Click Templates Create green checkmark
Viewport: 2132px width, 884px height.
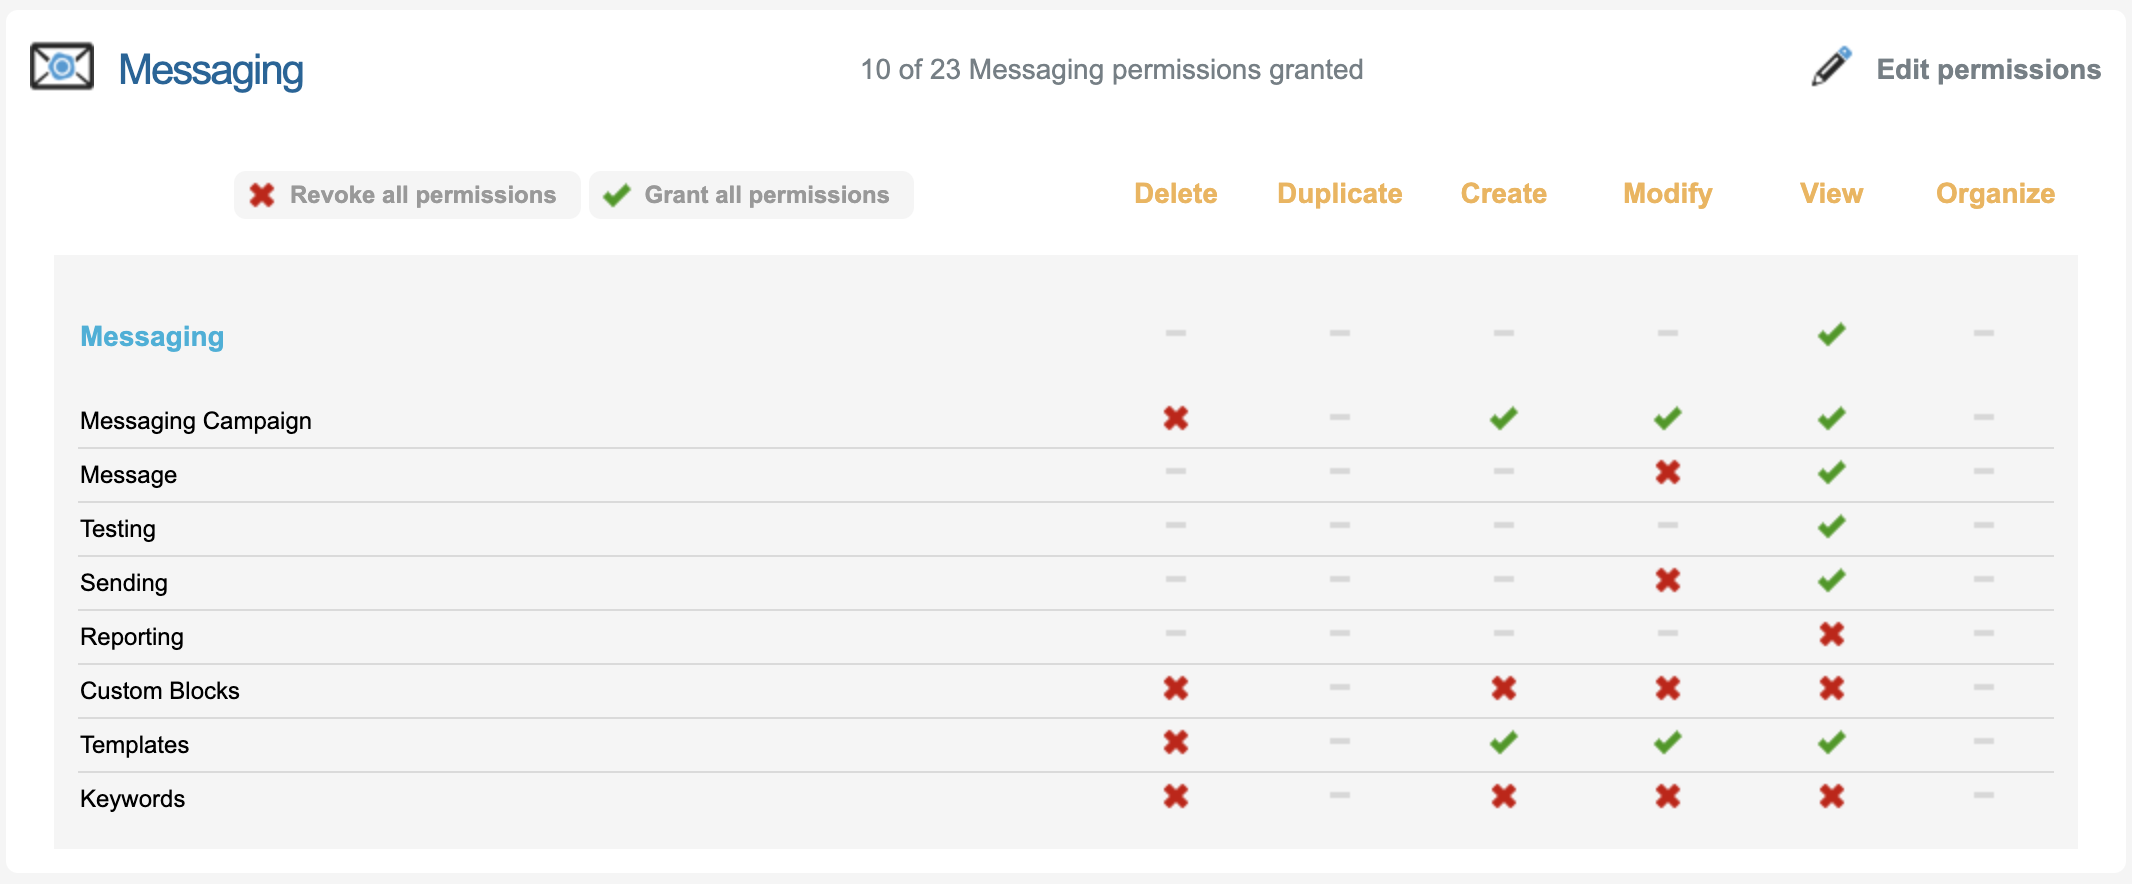1503,742
